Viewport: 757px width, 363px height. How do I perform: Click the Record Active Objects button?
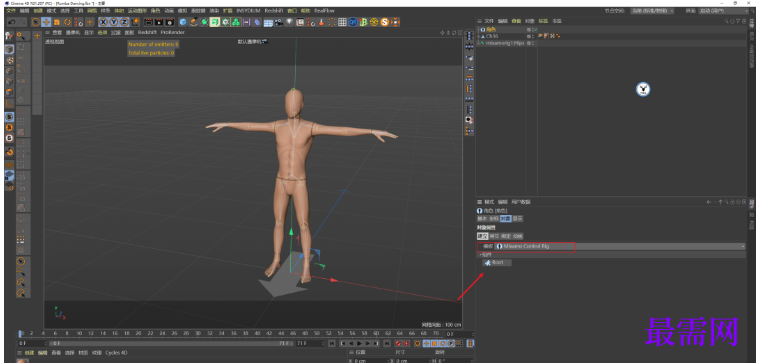pos(398,343)
